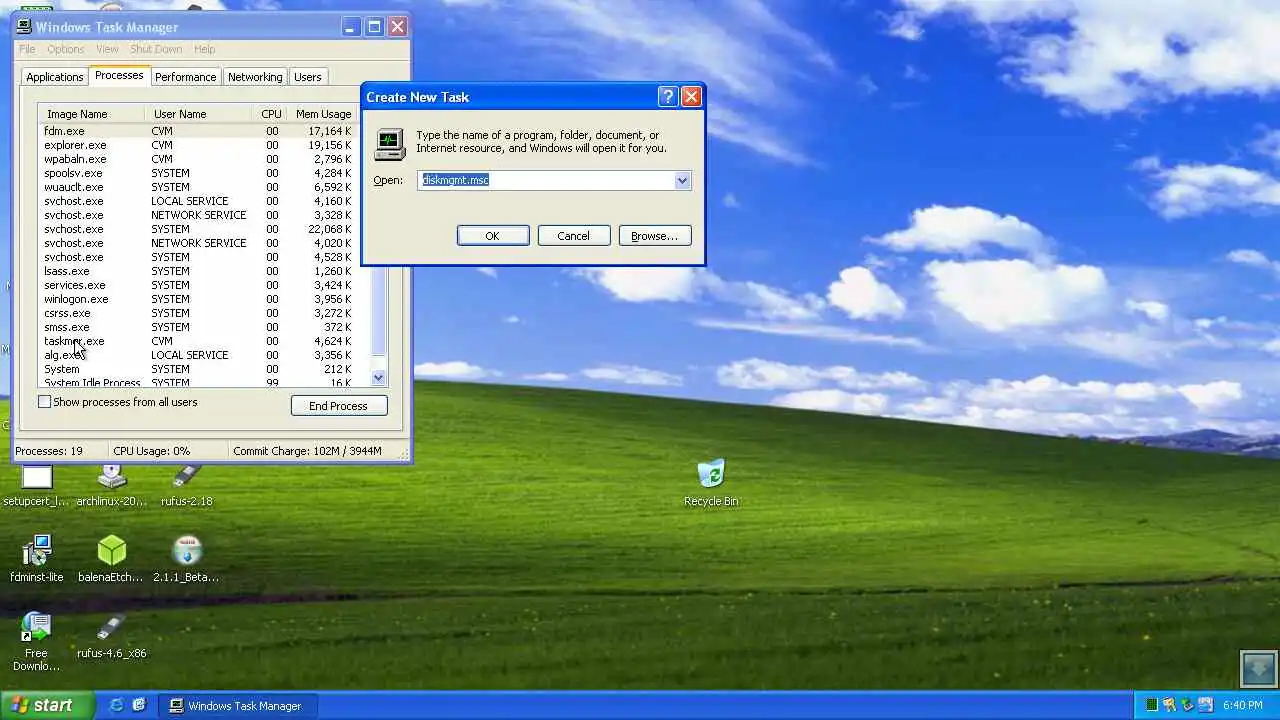Click the End Process button
The image size is (1280, 720).
point(339,406)
